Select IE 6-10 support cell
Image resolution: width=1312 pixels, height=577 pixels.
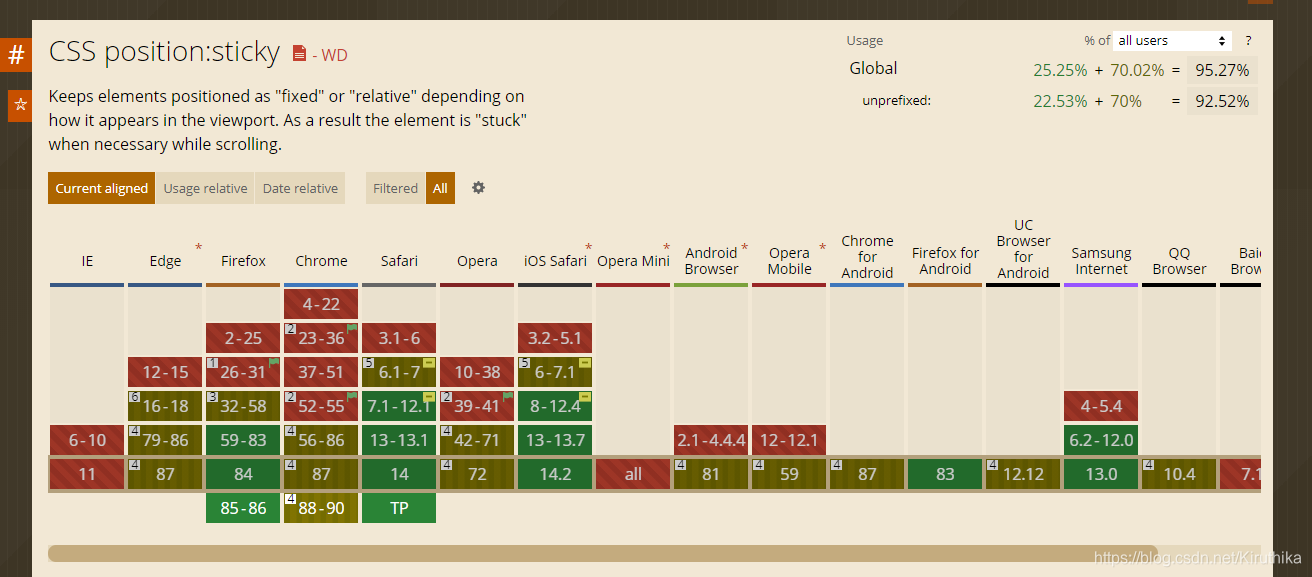click(x=87, y=440)
